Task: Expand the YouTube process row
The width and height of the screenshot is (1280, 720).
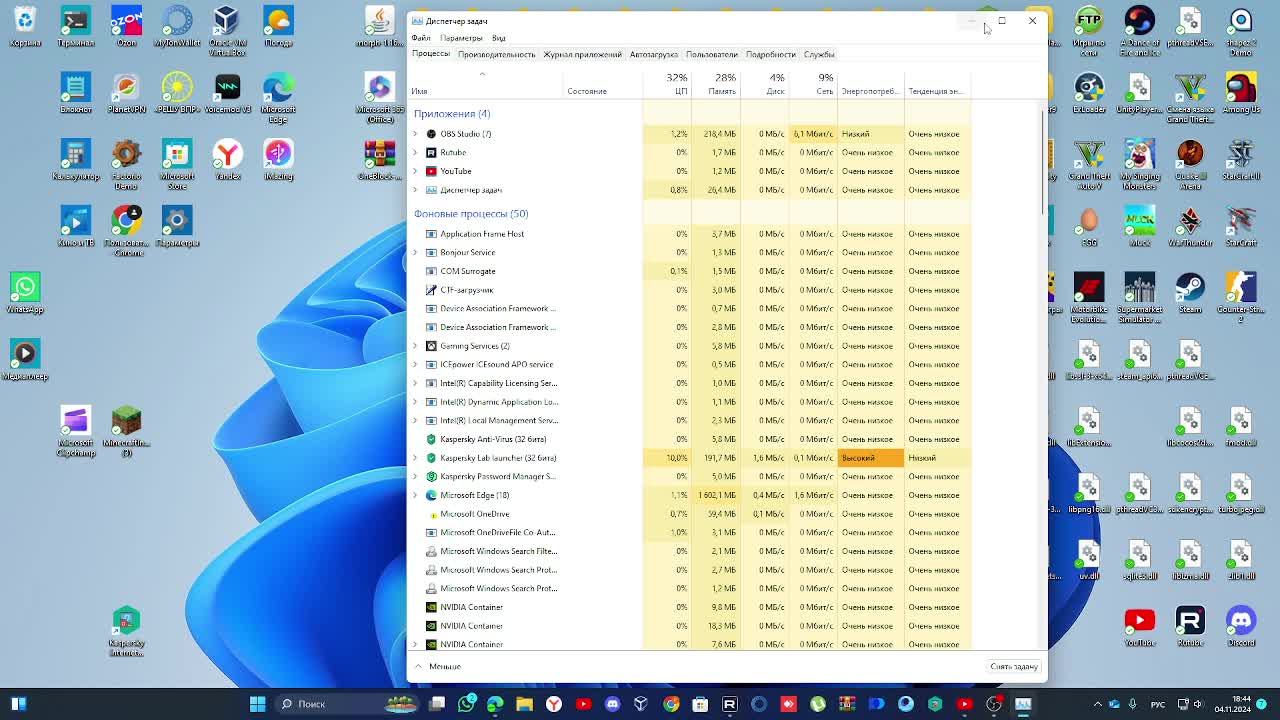Action: [416, 171]
